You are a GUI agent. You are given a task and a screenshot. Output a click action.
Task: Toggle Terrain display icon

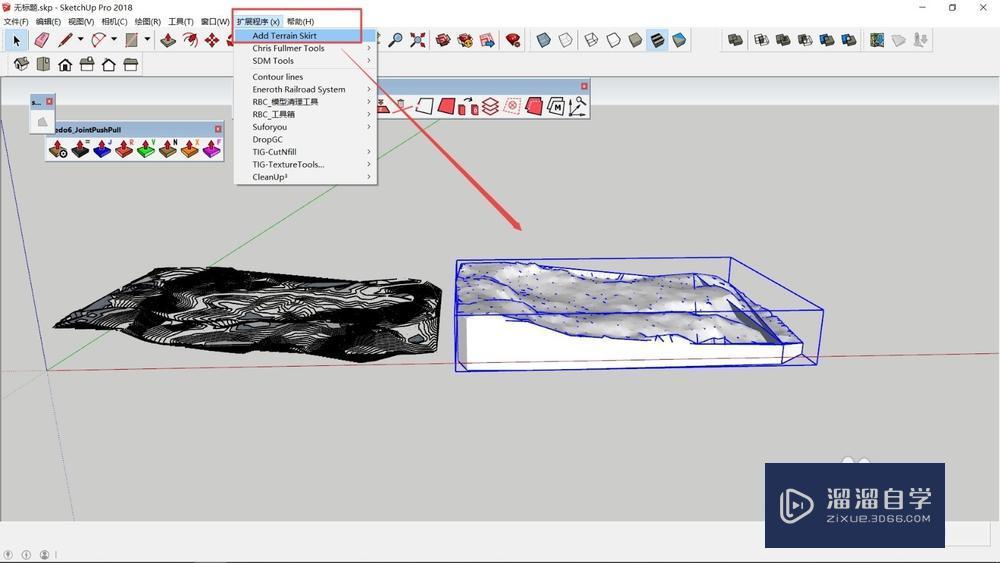click(899, 40)
